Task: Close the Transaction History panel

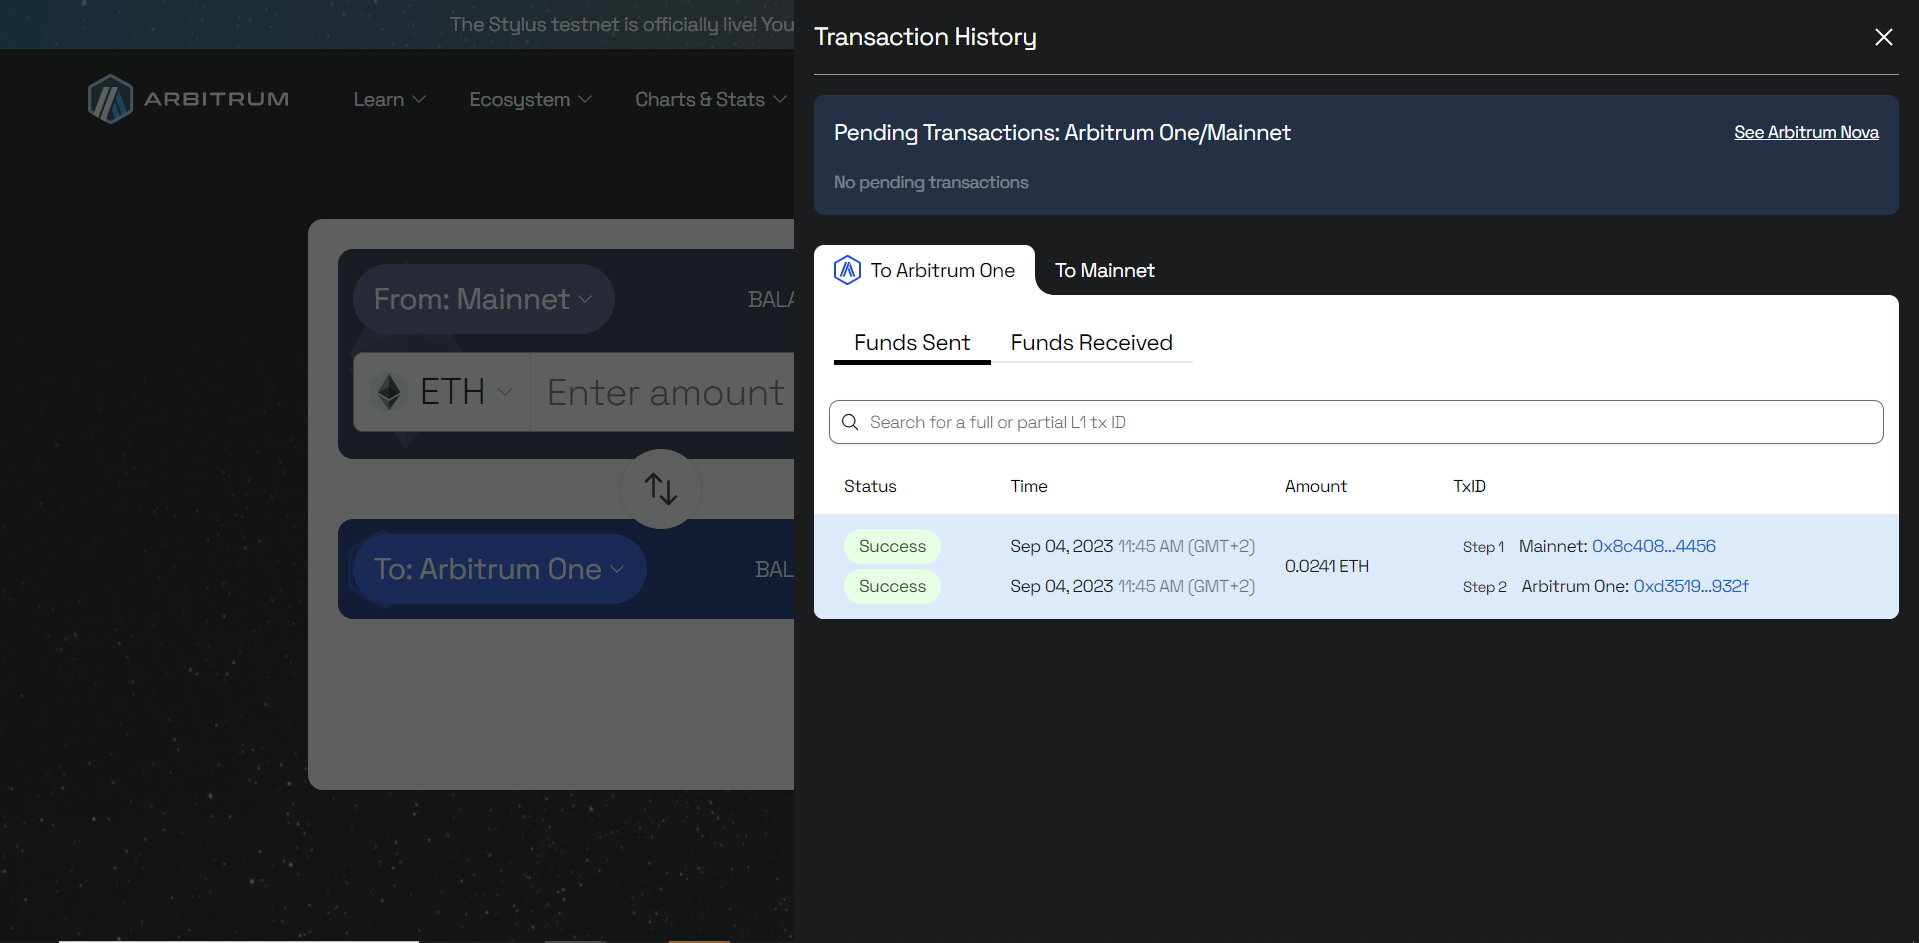Action: point(1883,37)
